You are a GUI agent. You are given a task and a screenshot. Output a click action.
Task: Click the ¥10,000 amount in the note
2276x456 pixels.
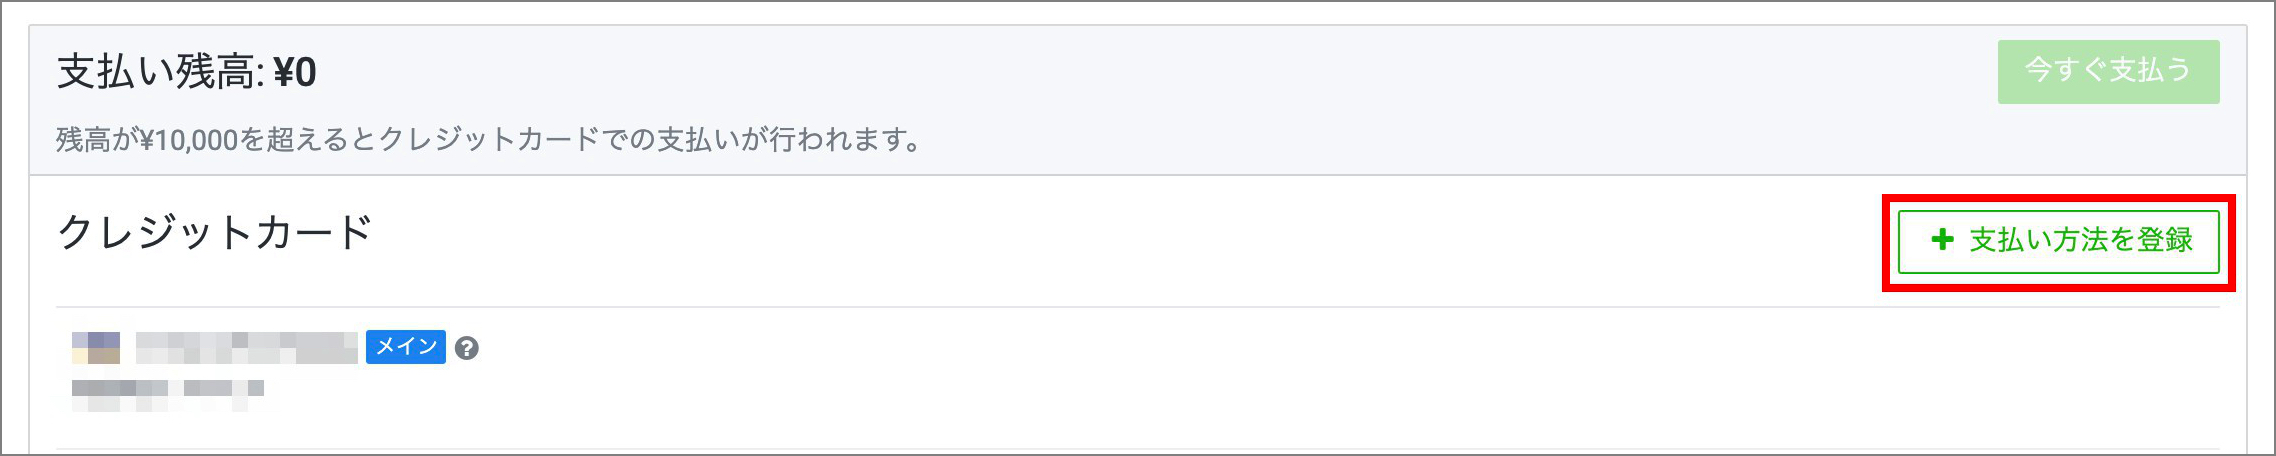[x=189, y=140]
